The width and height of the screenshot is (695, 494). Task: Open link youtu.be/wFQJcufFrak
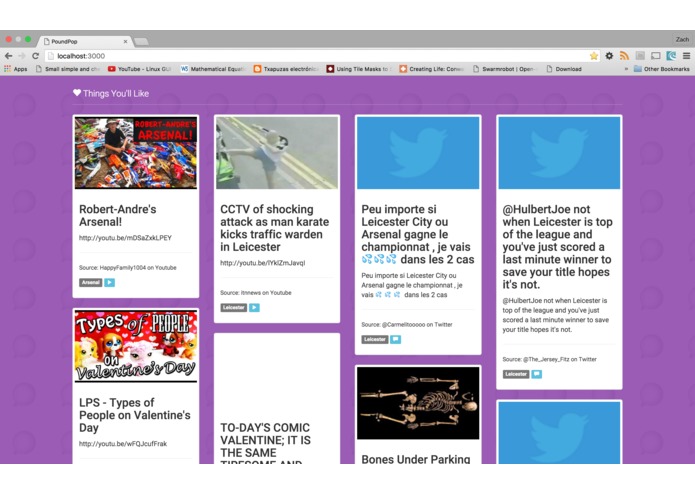coord(123,443)
